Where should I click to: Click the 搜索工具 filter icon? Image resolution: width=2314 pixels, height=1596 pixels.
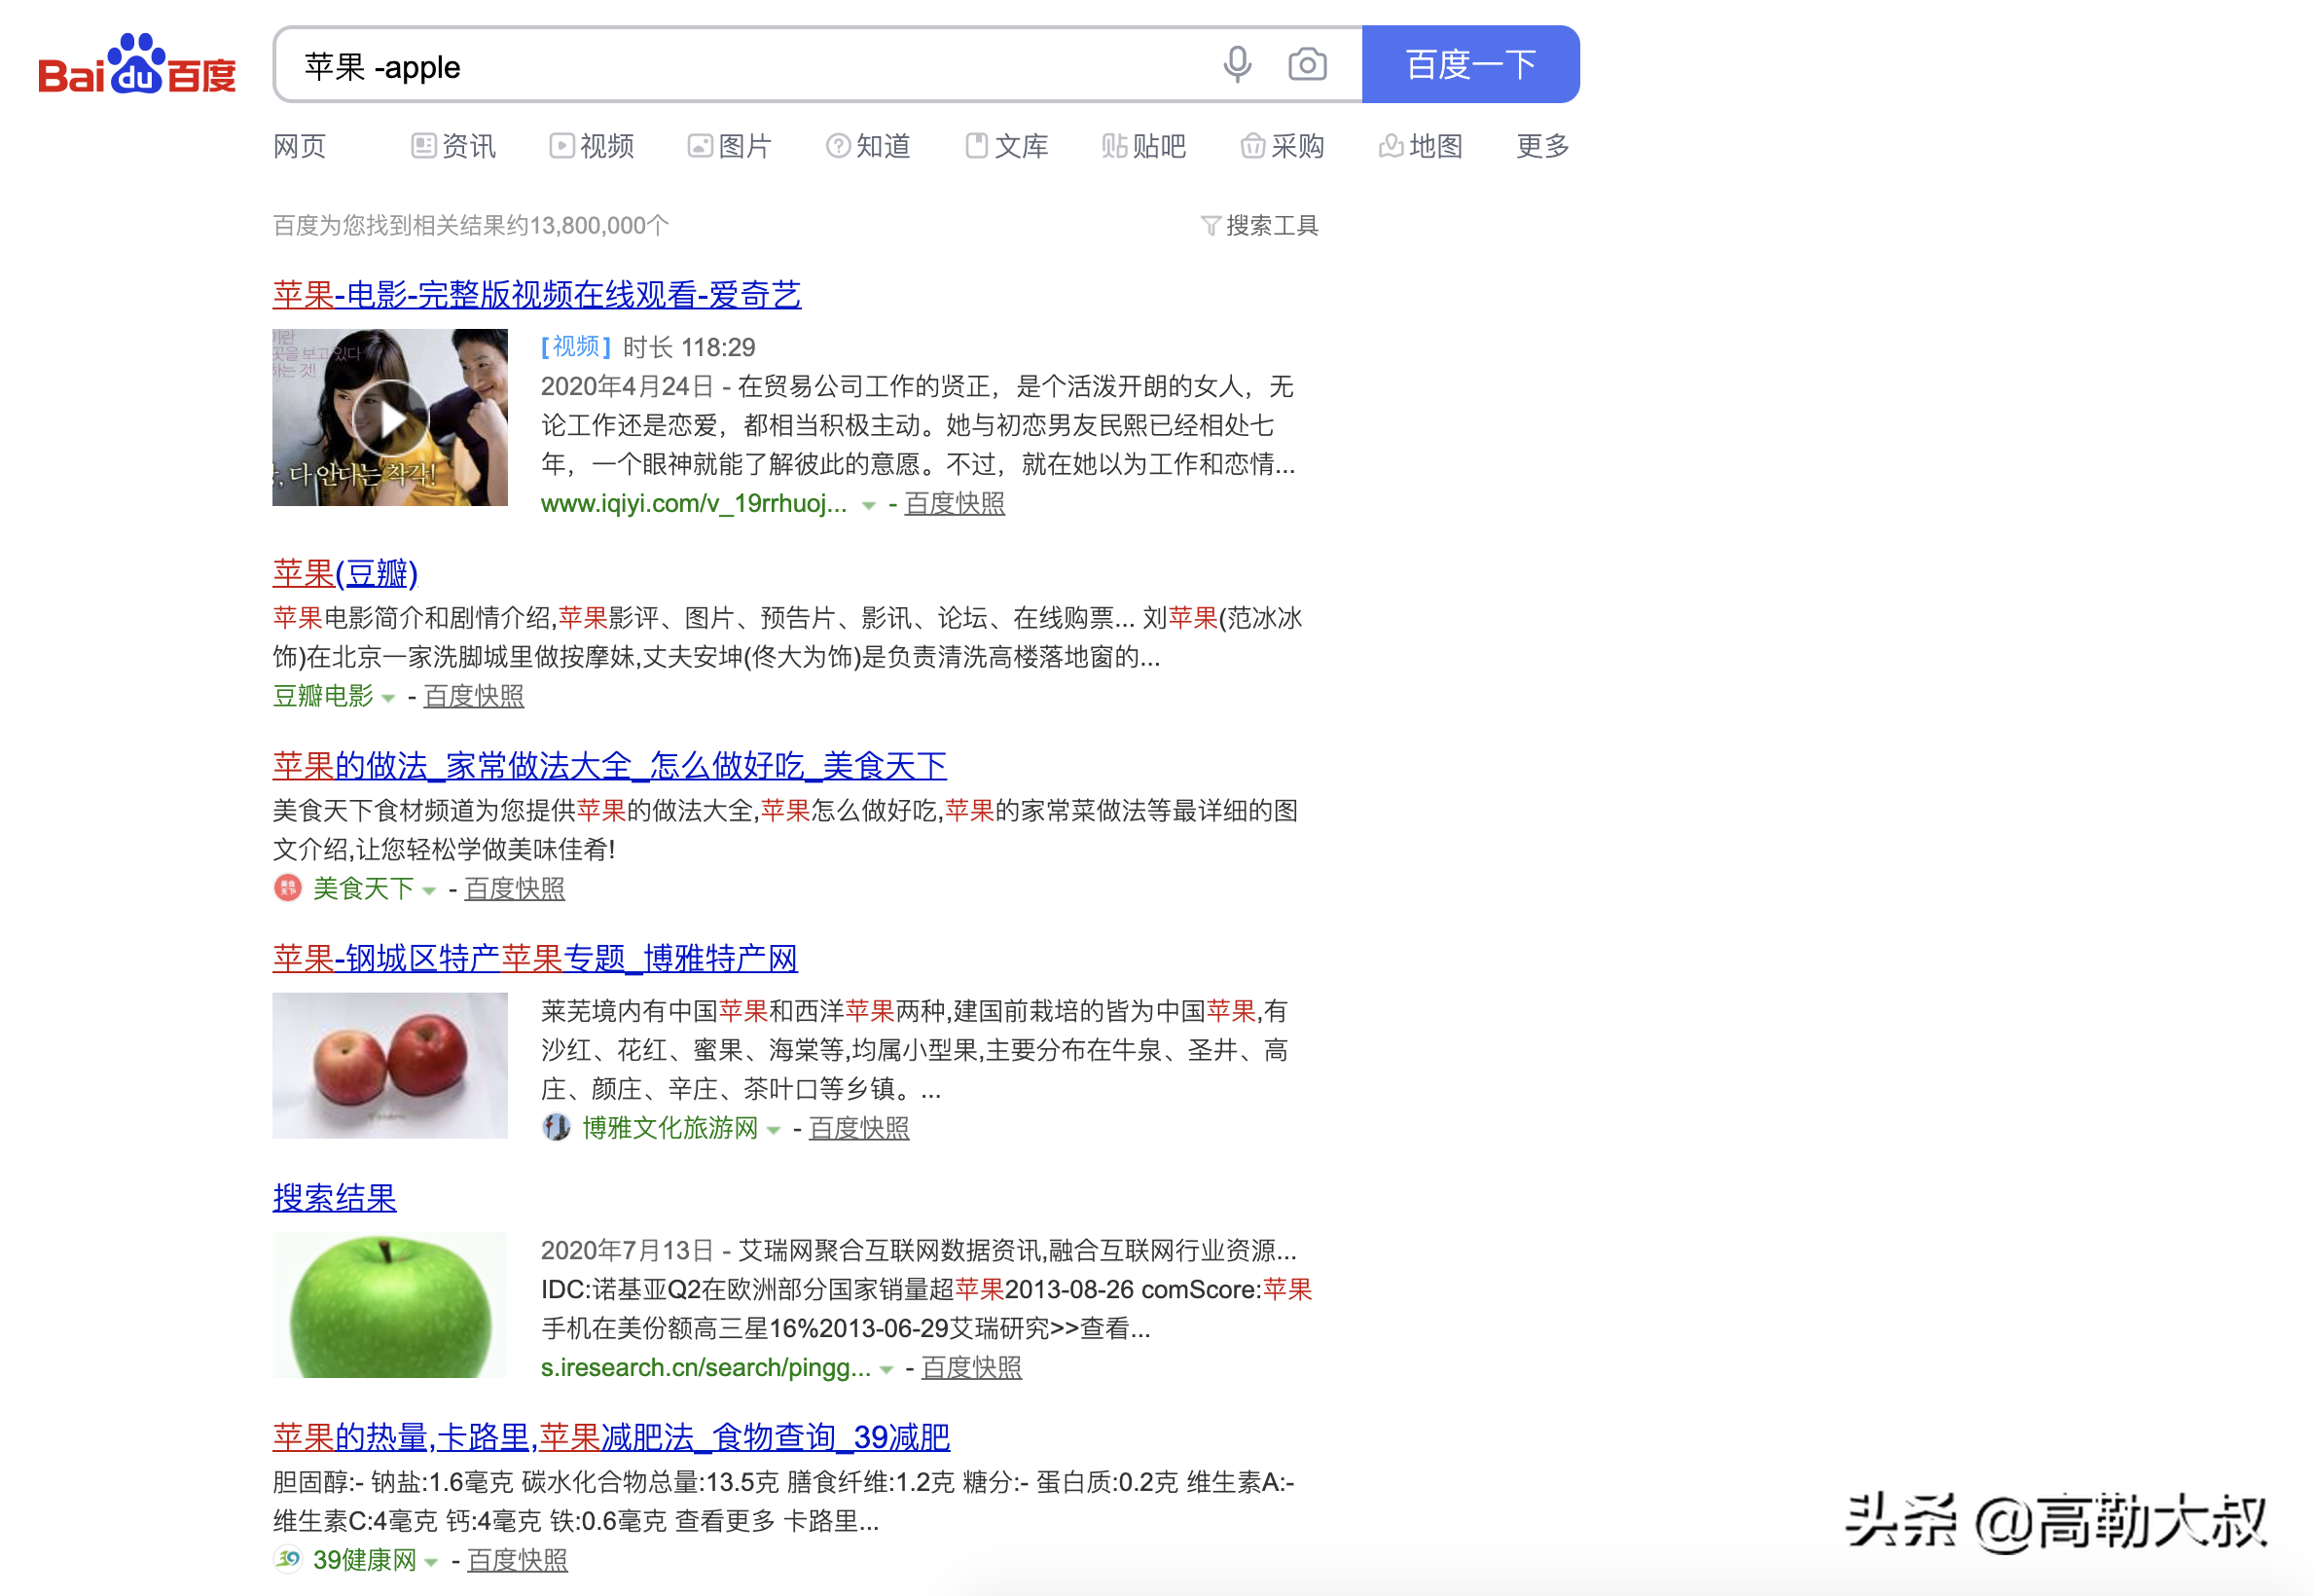tap(1210, 226)
